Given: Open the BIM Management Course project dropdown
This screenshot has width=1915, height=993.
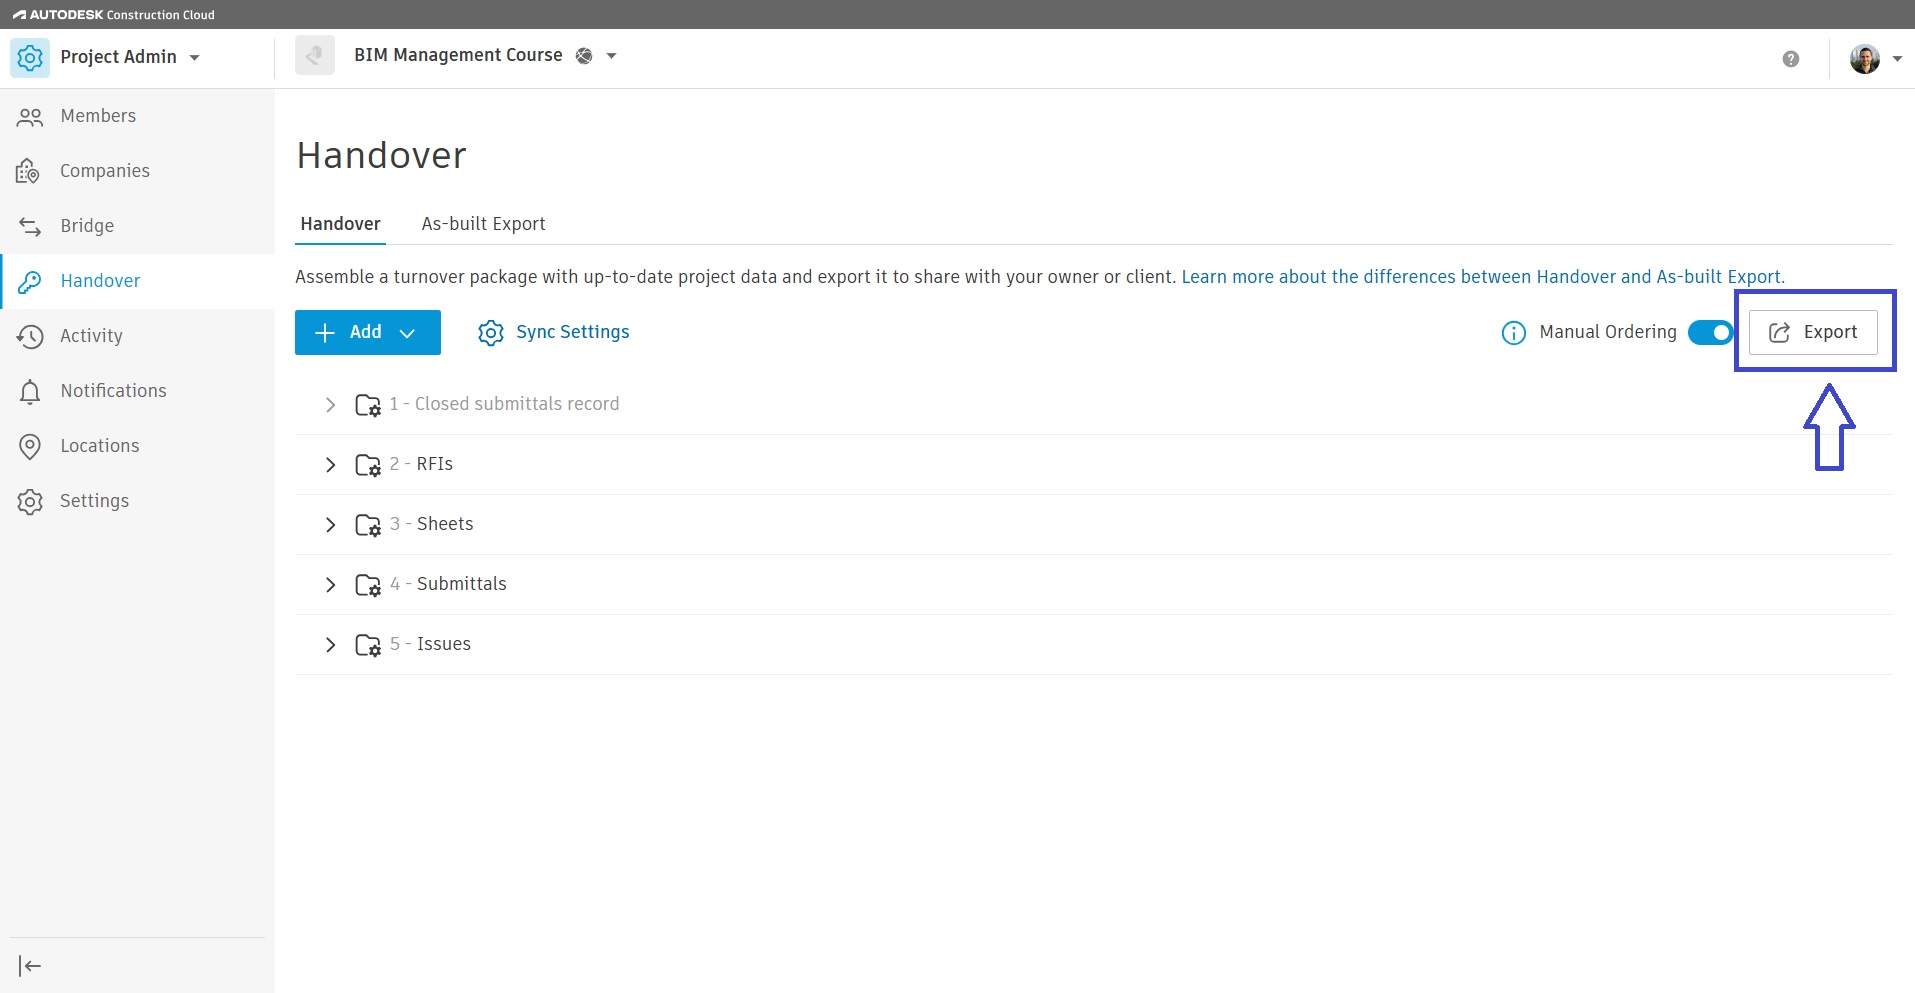Looking at the screenshot, I should [x=611, y=56].
